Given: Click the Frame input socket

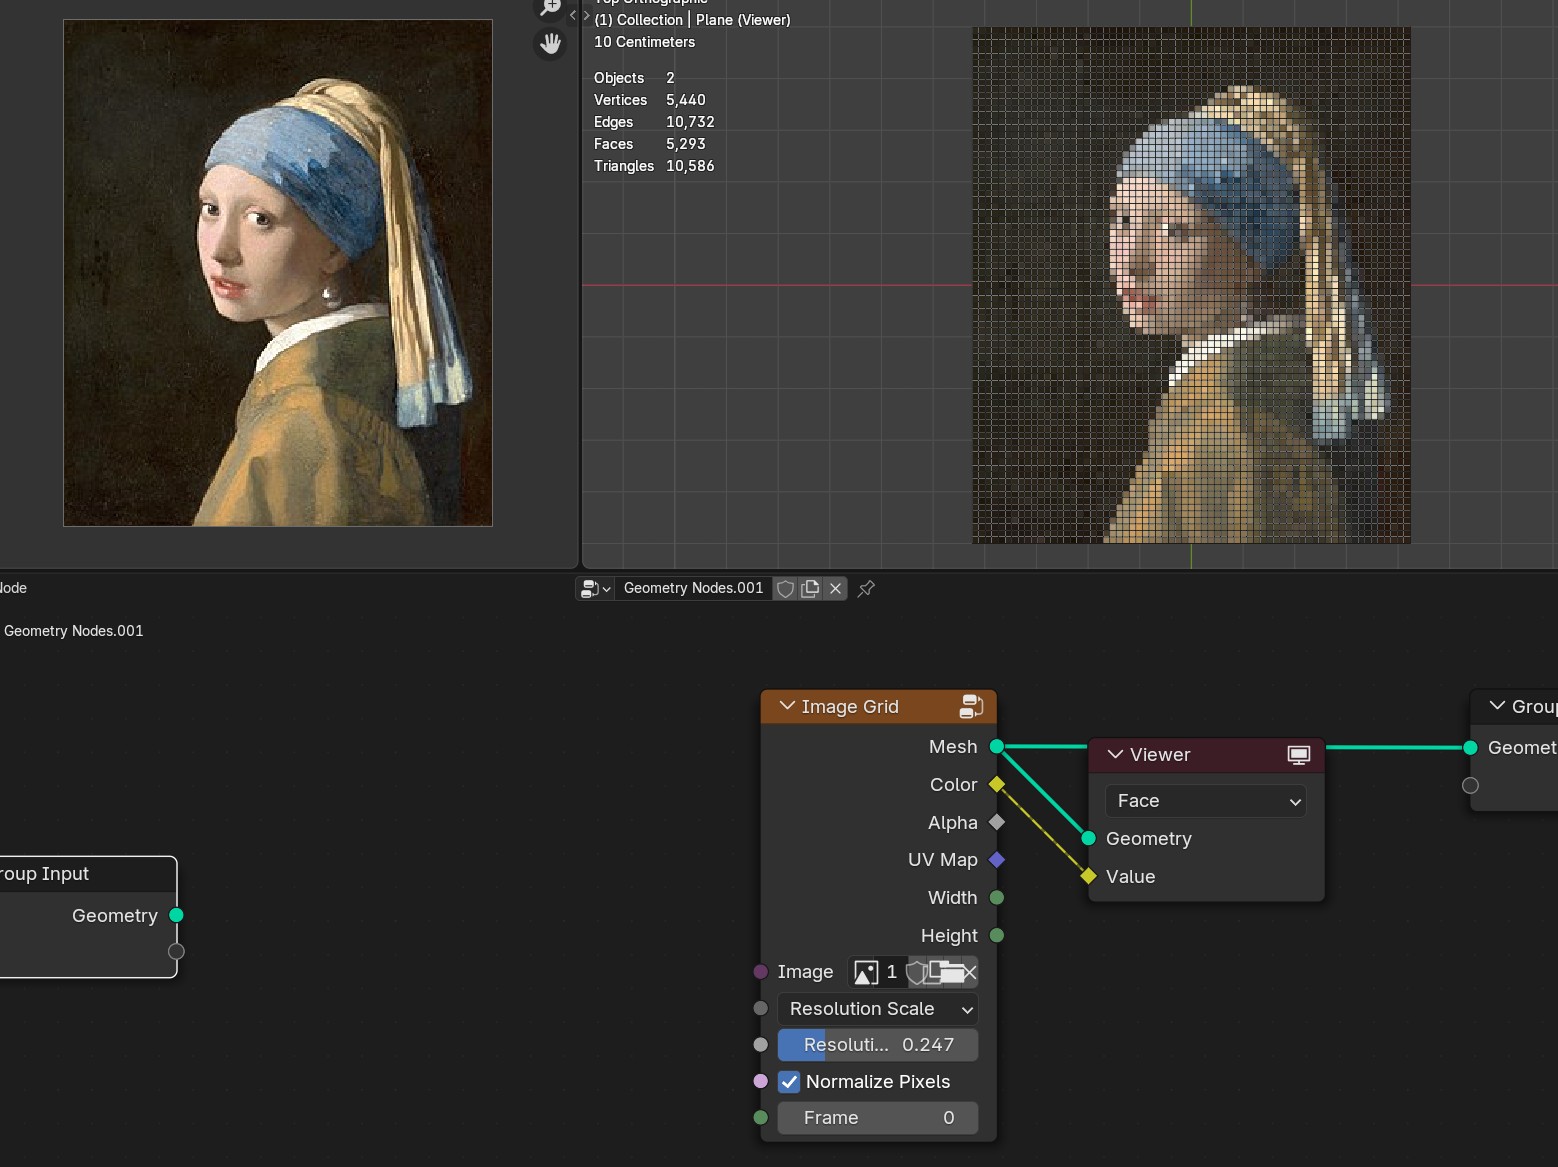Looking at the screenshot, I should [761, 1118].
